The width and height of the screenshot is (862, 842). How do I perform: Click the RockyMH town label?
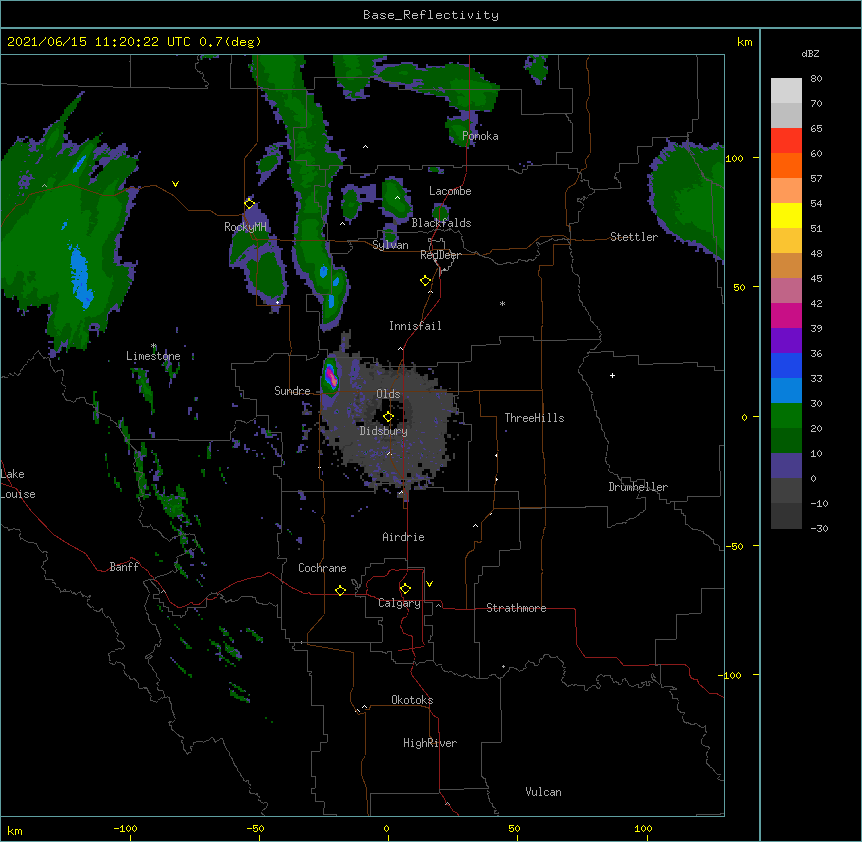tap(245, 227)
